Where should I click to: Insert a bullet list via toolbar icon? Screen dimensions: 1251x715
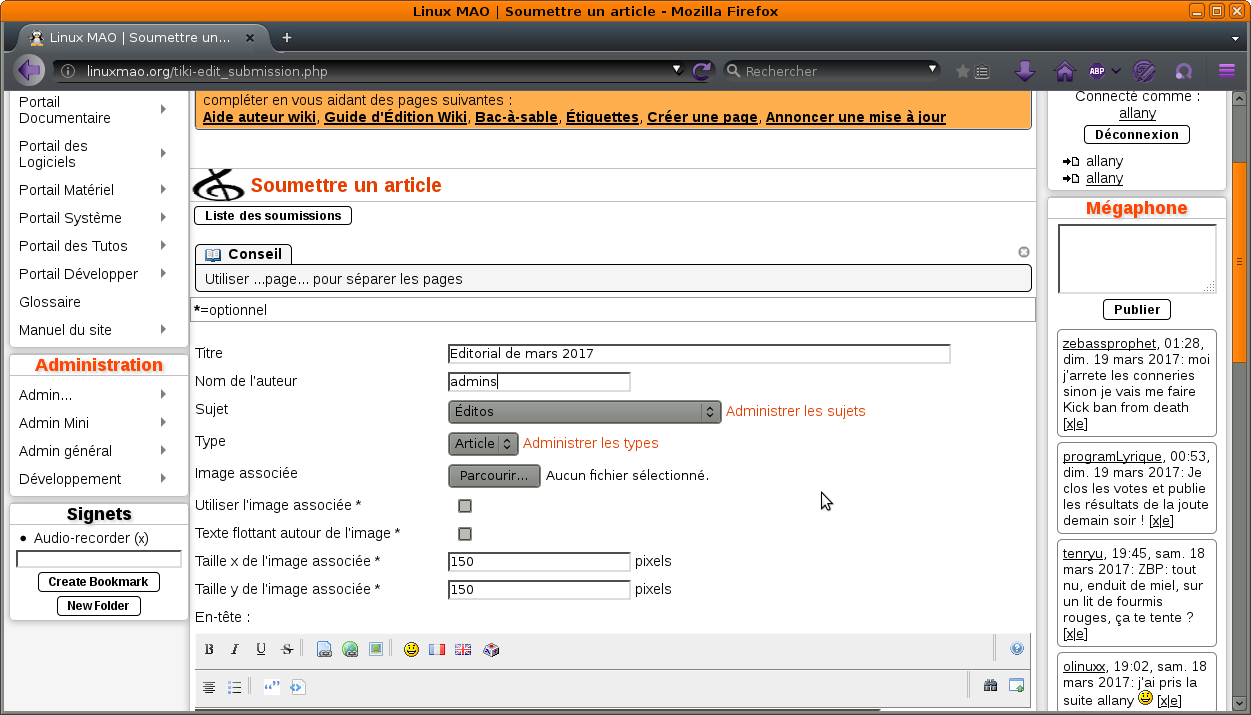point(235,687)
